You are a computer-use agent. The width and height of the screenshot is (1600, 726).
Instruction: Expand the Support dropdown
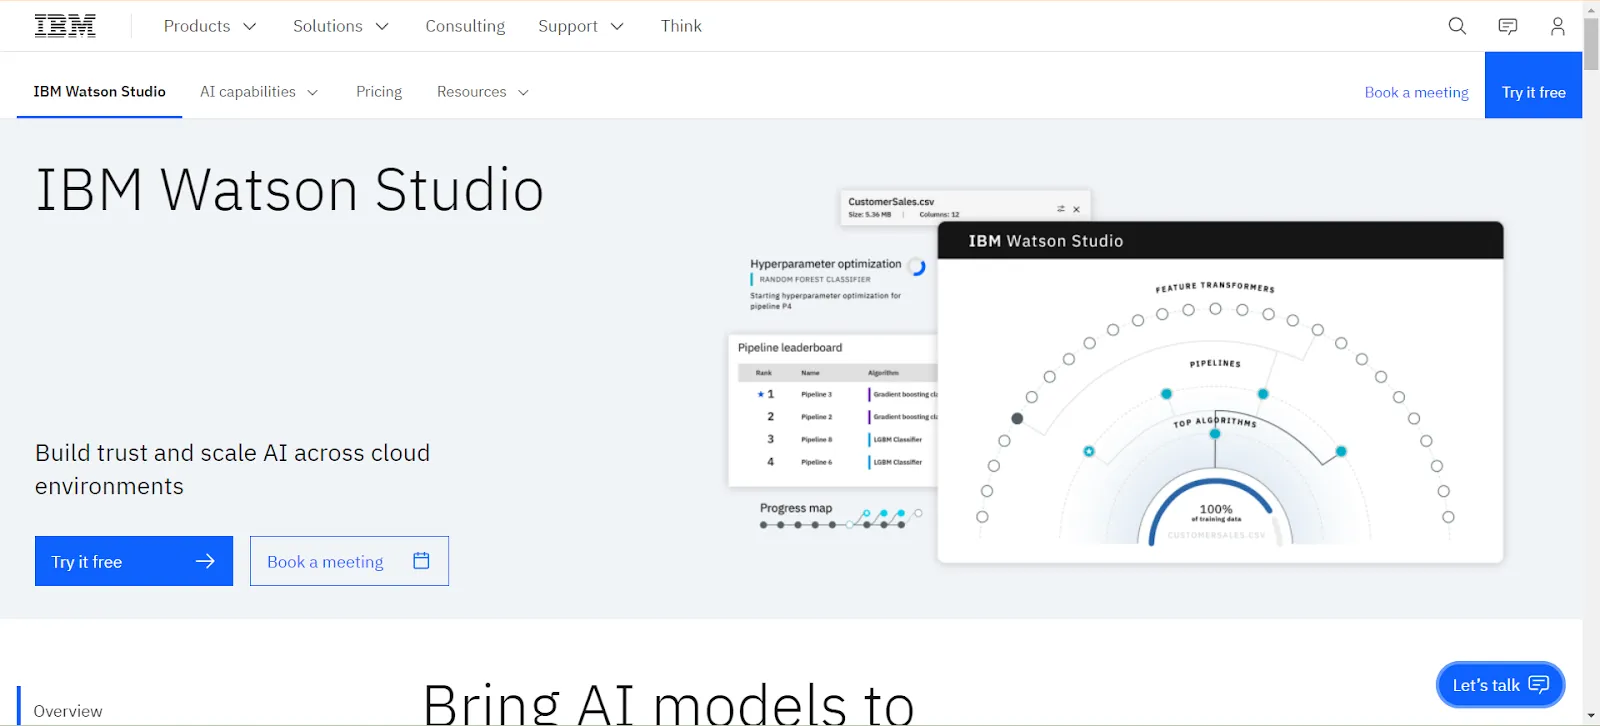point(580,26)
